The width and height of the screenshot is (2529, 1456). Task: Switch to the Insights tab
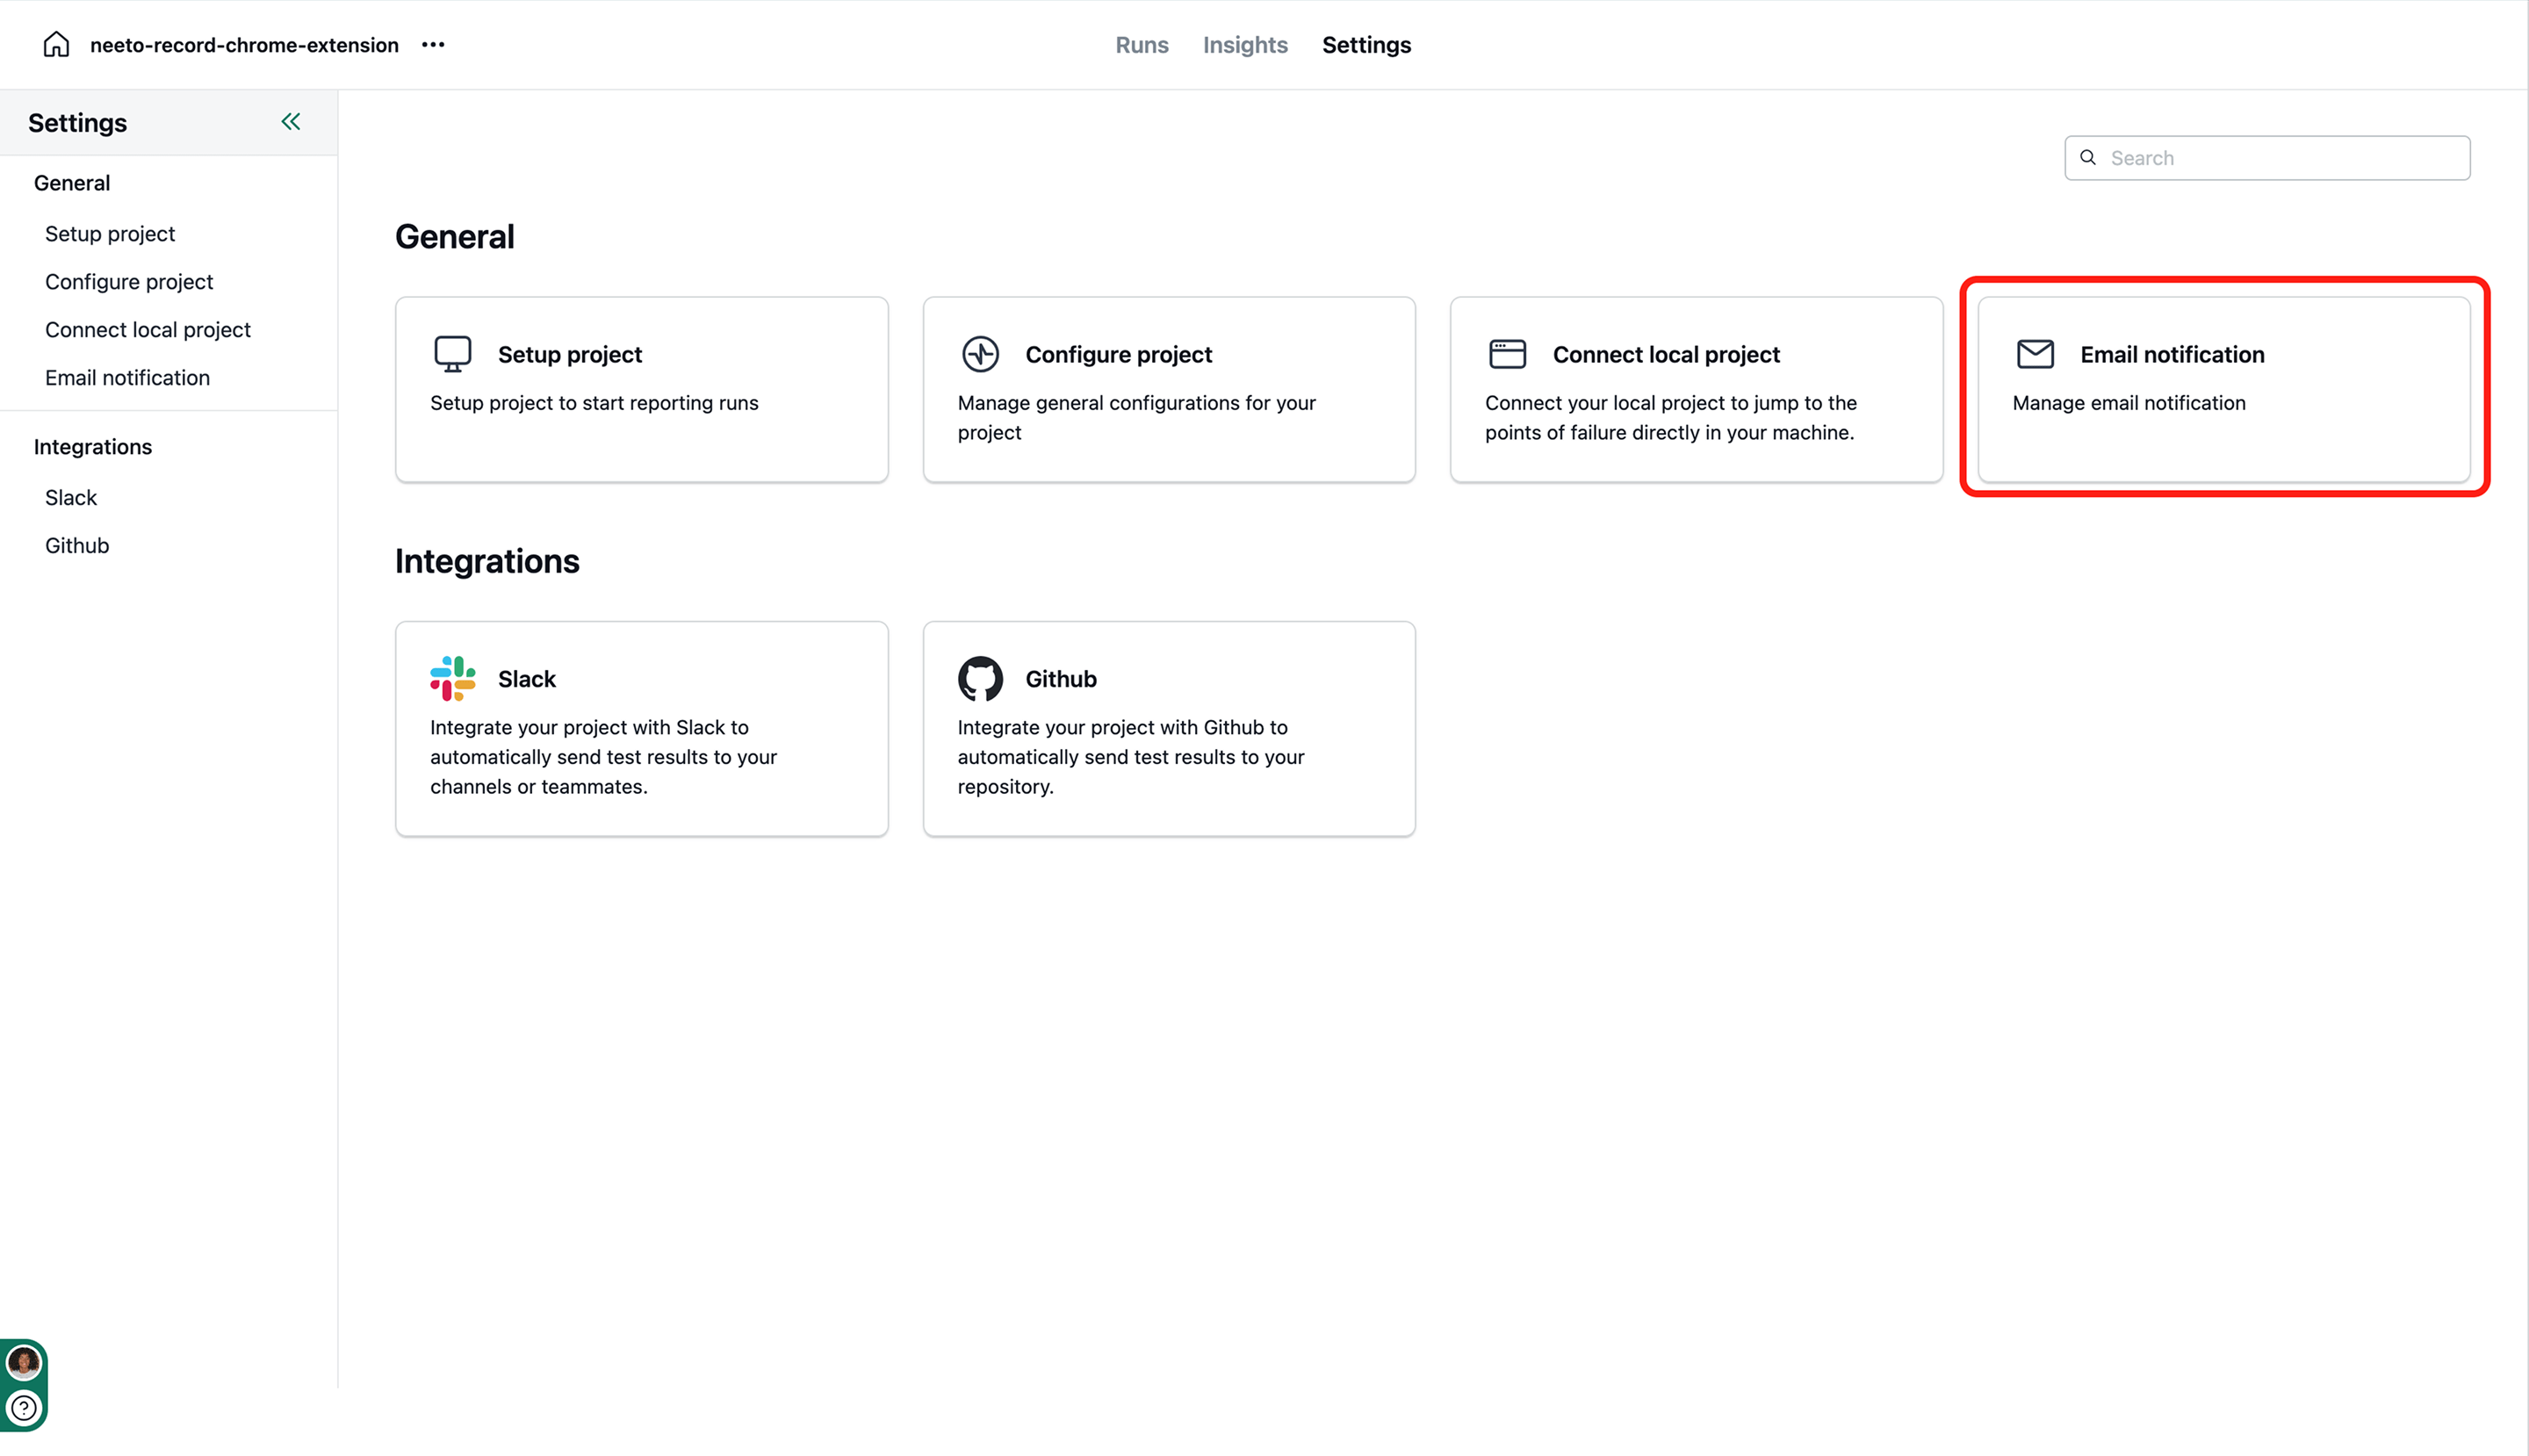[1244, 45]
